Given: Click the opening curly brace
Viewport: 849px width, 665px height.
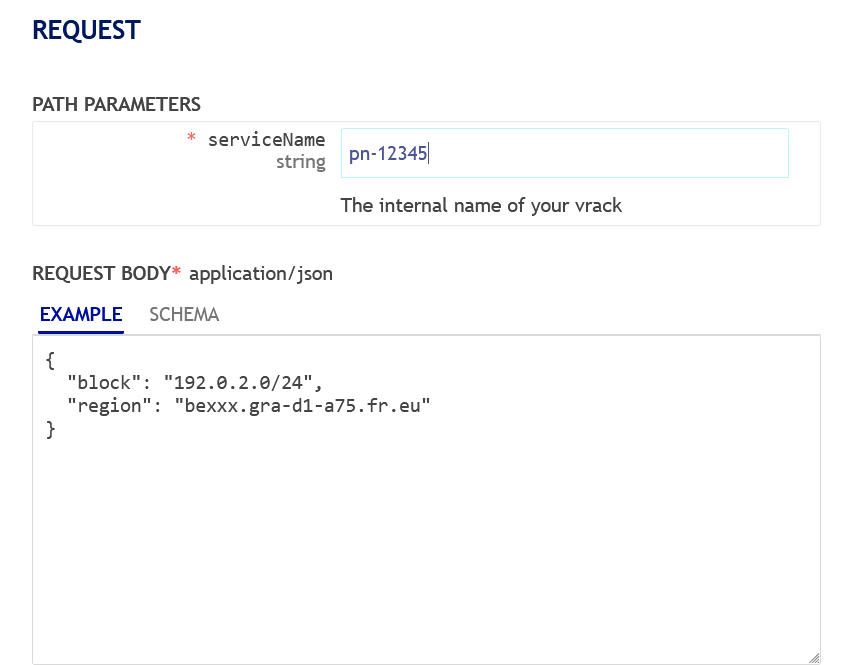Looking at the screenshot, I should 51,358.
